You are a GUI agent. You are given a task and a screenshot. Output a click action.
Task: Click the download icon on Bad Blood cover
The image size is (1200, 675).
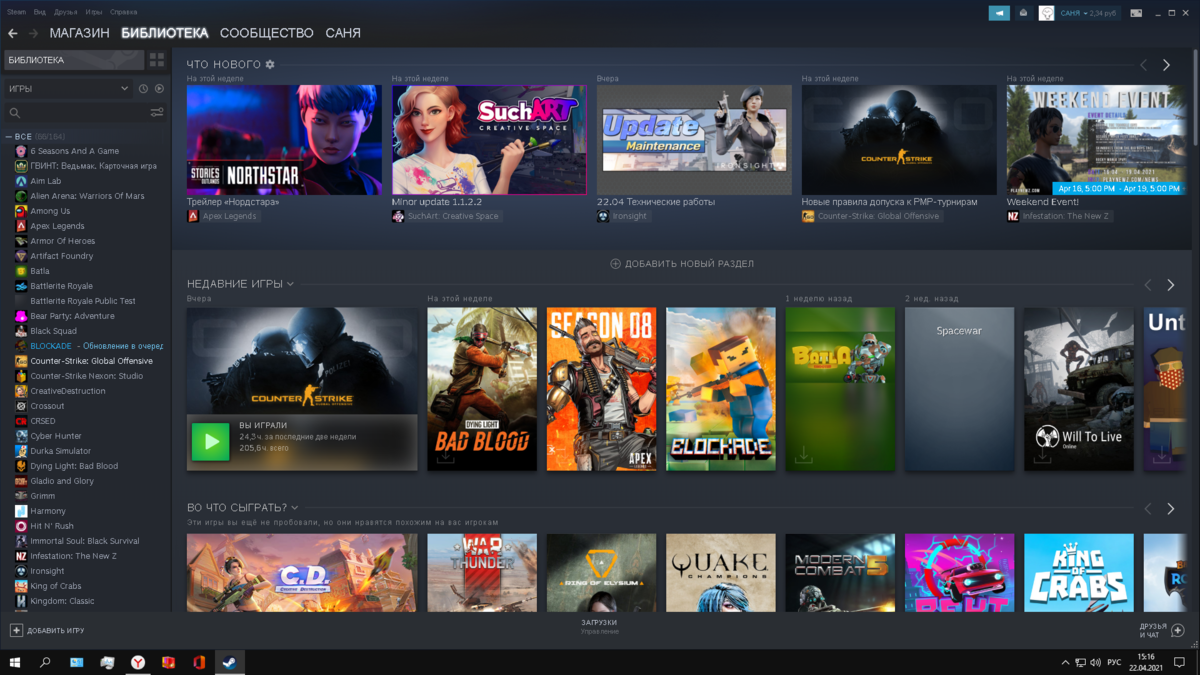pos(446,456)
